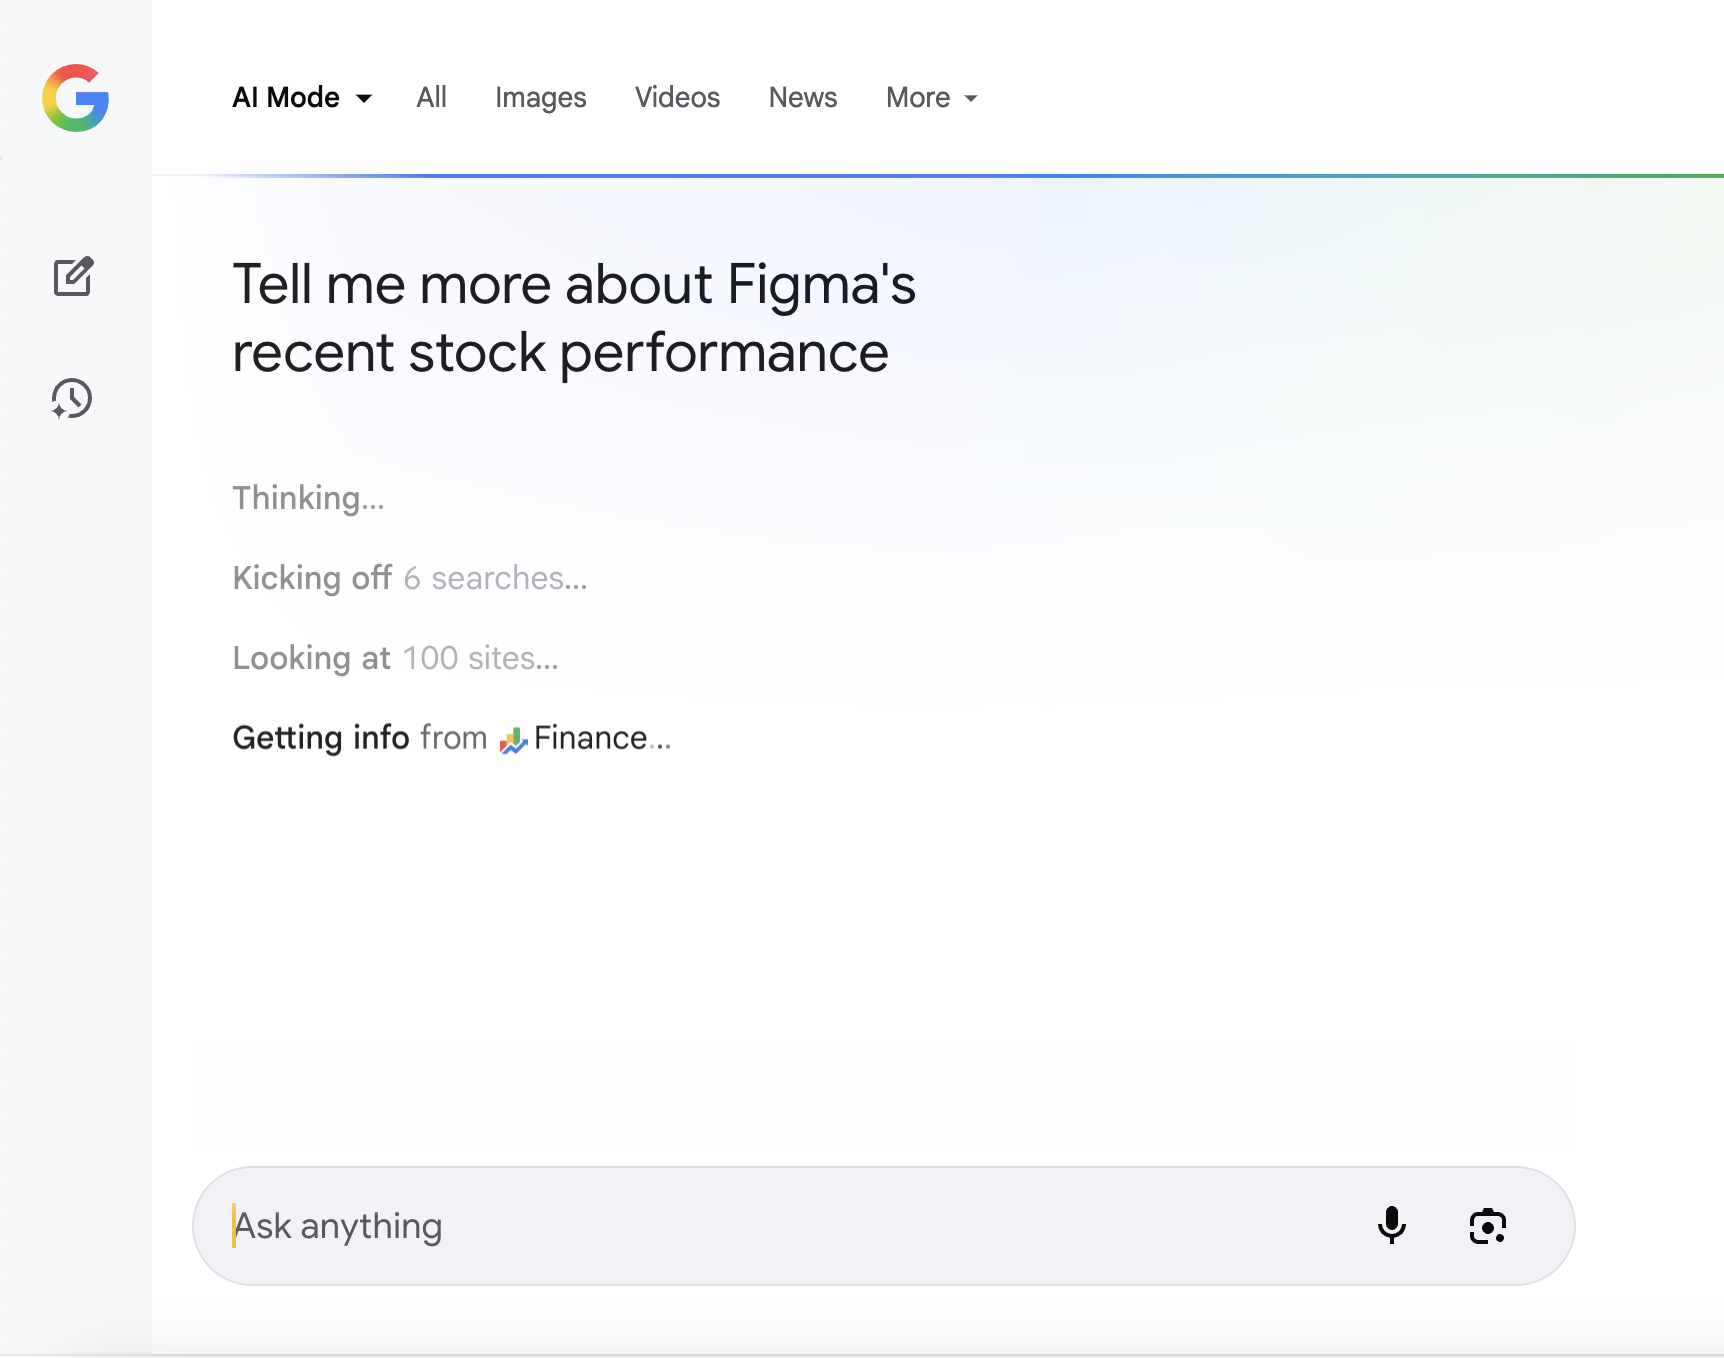The image size is (1724, 1358).
Task: Click the 'Kicking off 6 searches' step
Action: point(409,578)
